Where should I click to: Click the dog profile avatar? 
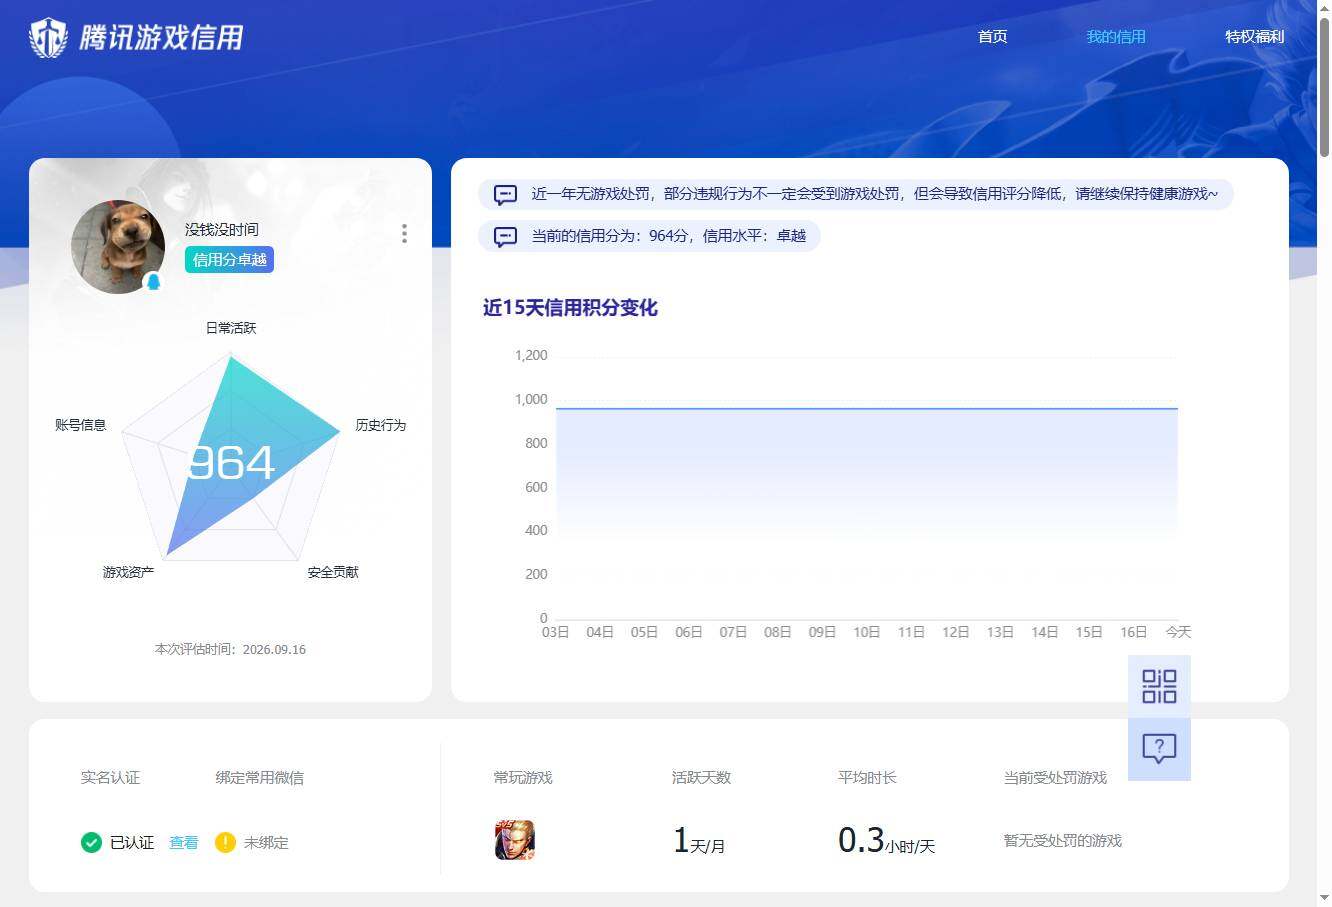tap(118, 247)
